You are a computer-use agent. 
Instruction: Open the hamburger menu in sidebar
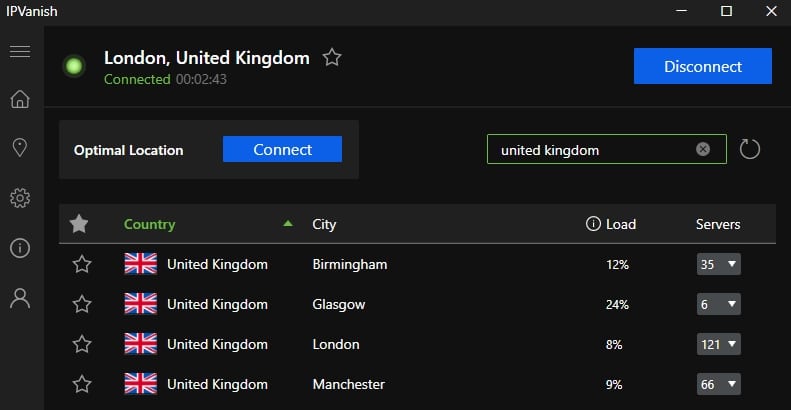[x=20, y=51]
